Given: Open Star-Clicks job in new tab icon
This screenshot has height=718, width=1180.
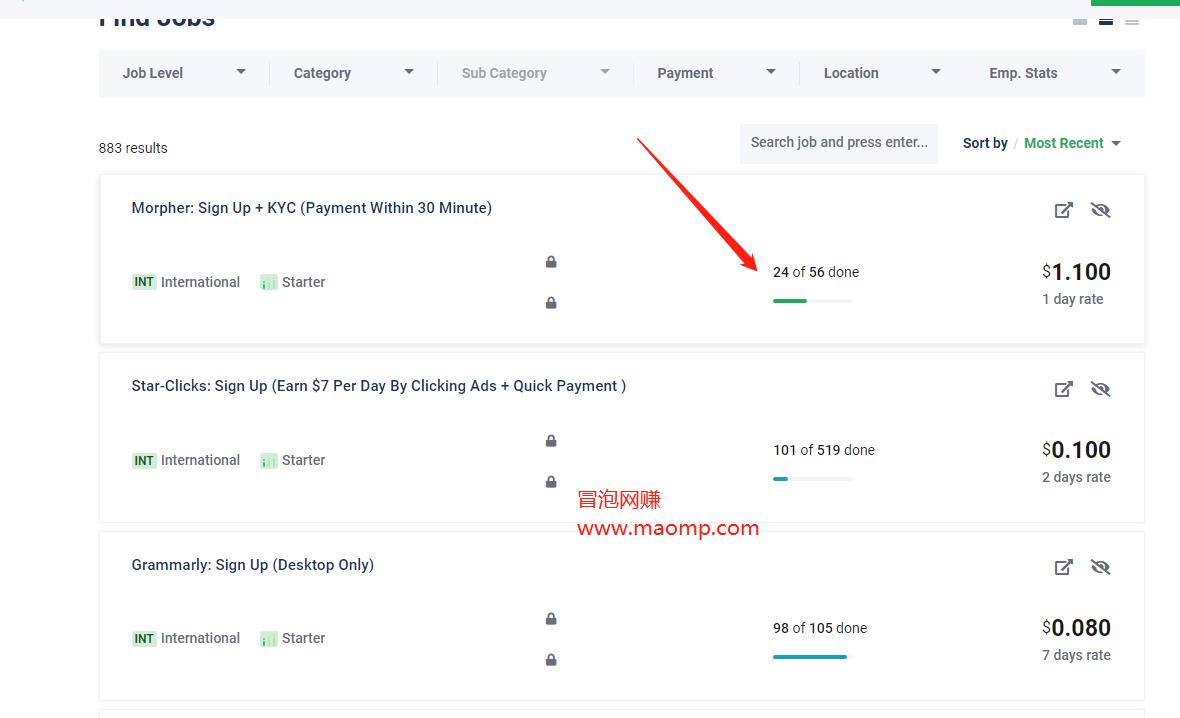Looking at the screenshot, I should pyautogui.click(x=1063, y=389).
